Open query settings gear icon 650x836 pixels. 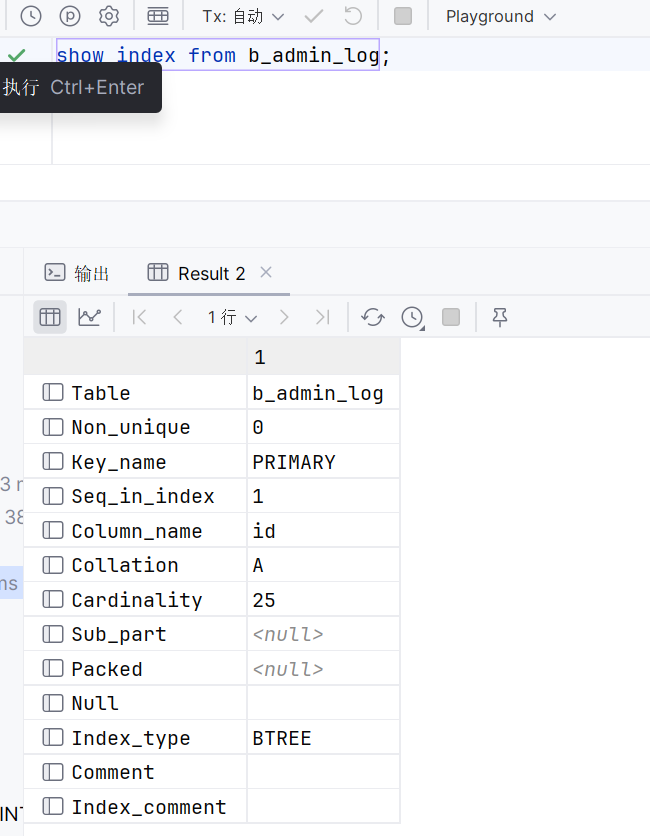(x=109, y=17)
